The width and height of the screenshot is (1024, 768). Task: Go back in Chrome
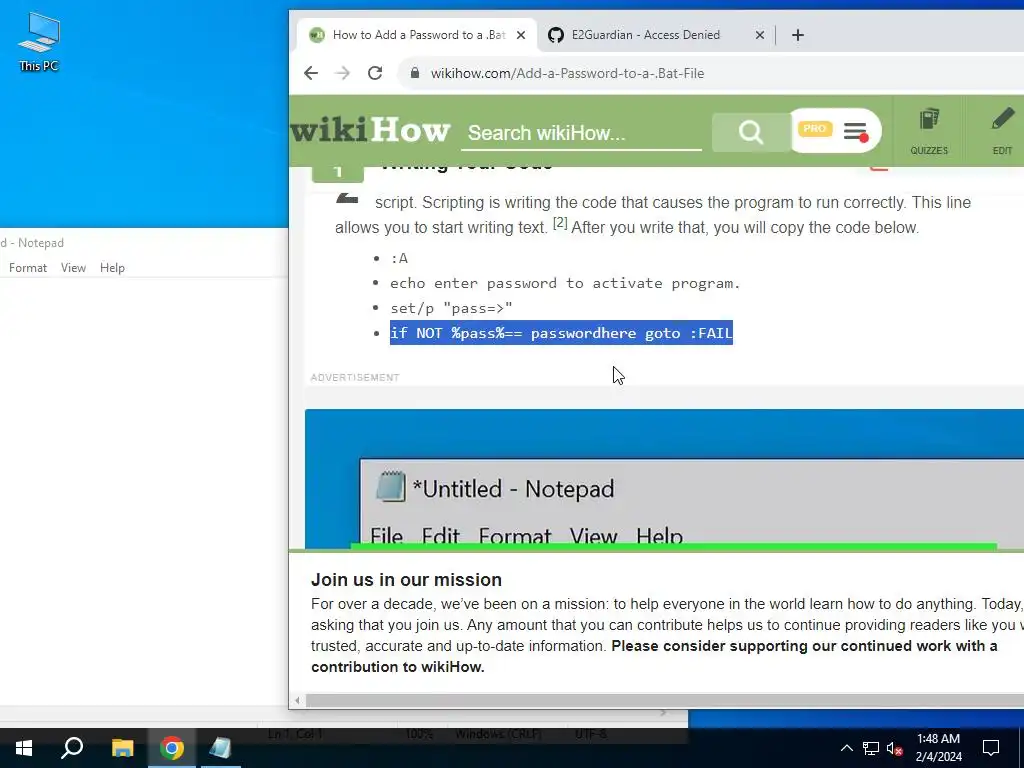coord(311,73)
